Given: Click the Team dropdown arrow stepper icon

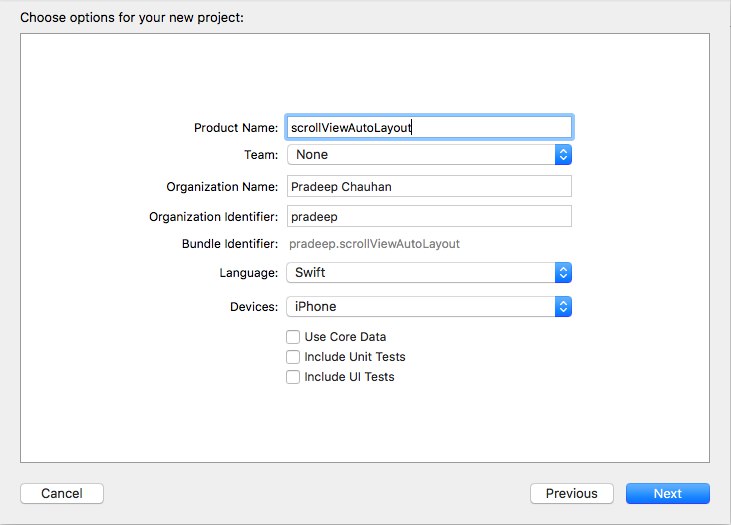Looking at the screenshot, I should 563,154.
